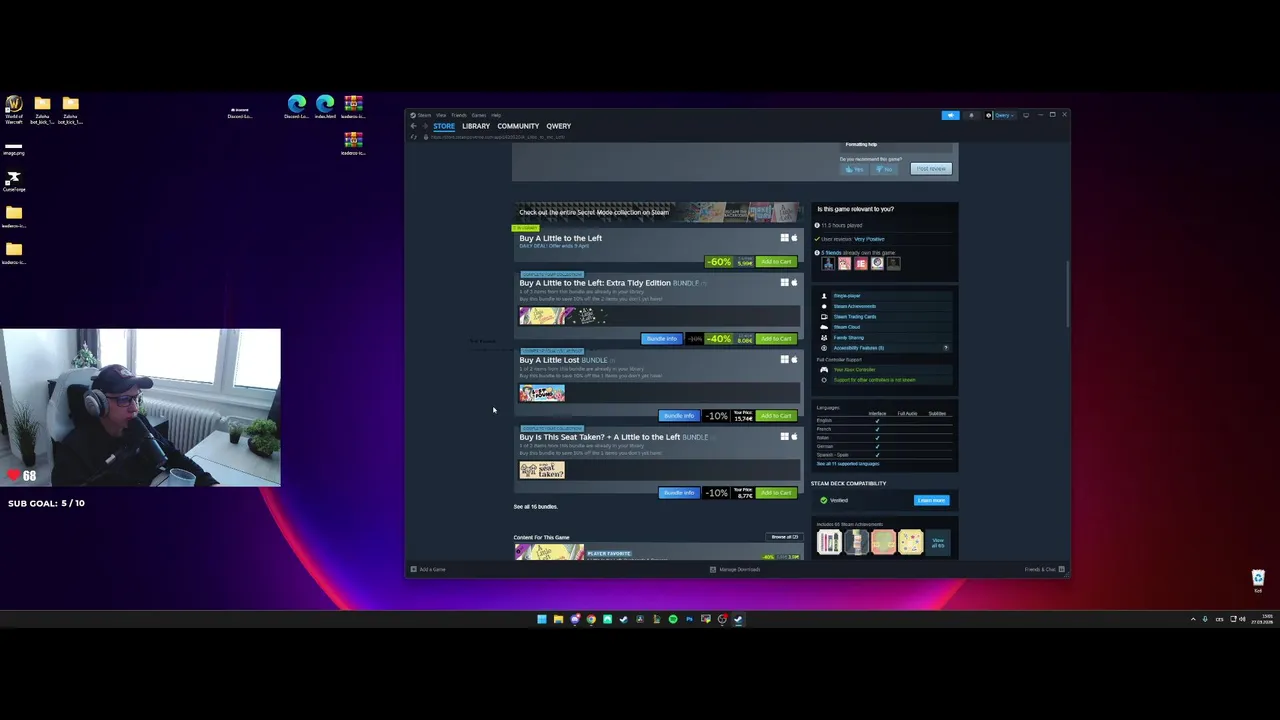The image size is (1280, 720).
Task: Open the Steam menu
Action: click(424, 115)
